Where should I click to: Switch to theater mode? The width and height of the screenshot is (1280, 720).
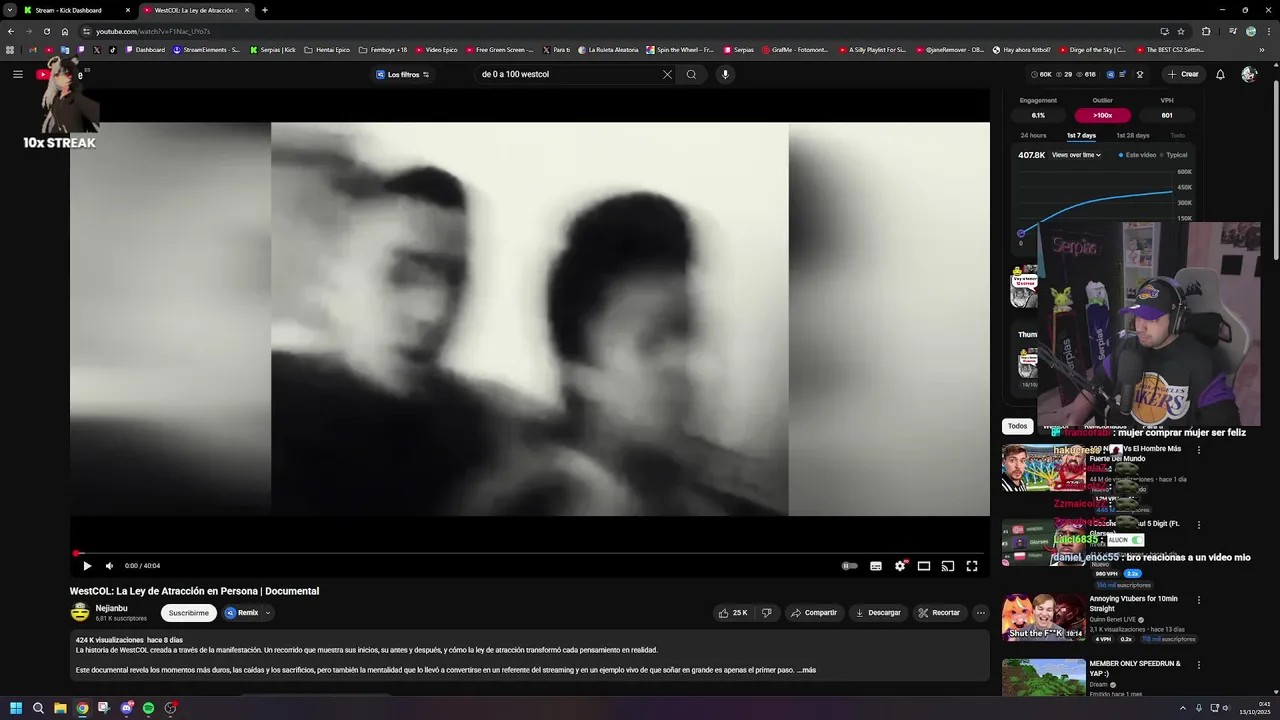click(x=924, y=566)
